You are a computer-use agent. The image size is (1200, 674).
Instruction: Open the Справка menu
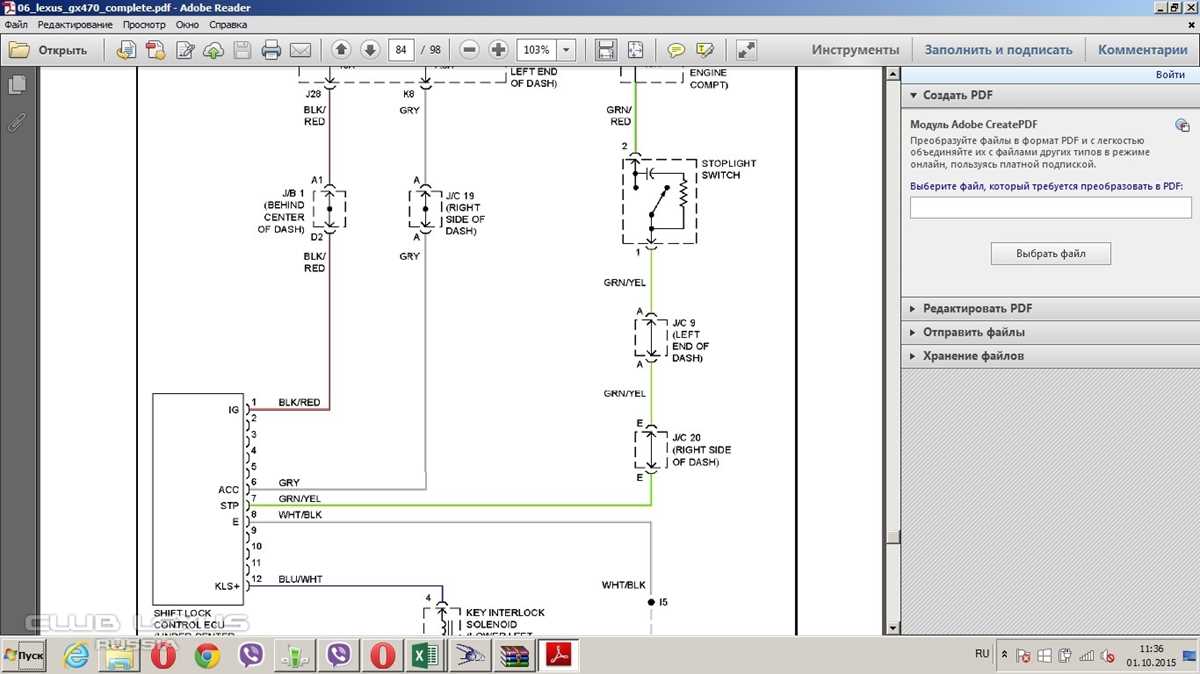[229, 23]
